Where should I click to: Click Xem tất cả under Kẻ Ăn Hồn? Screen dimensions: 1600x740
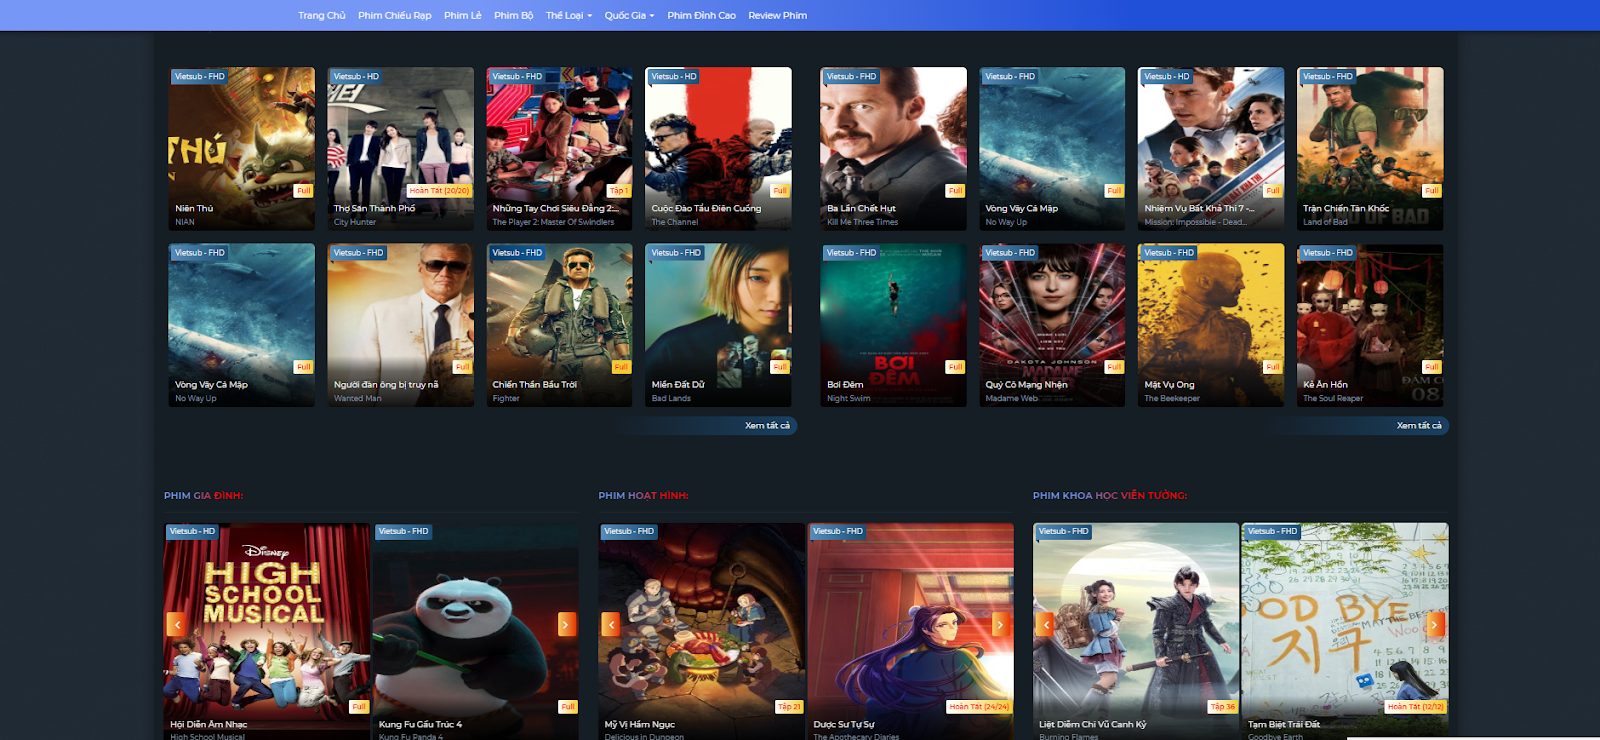point(1419,426)
